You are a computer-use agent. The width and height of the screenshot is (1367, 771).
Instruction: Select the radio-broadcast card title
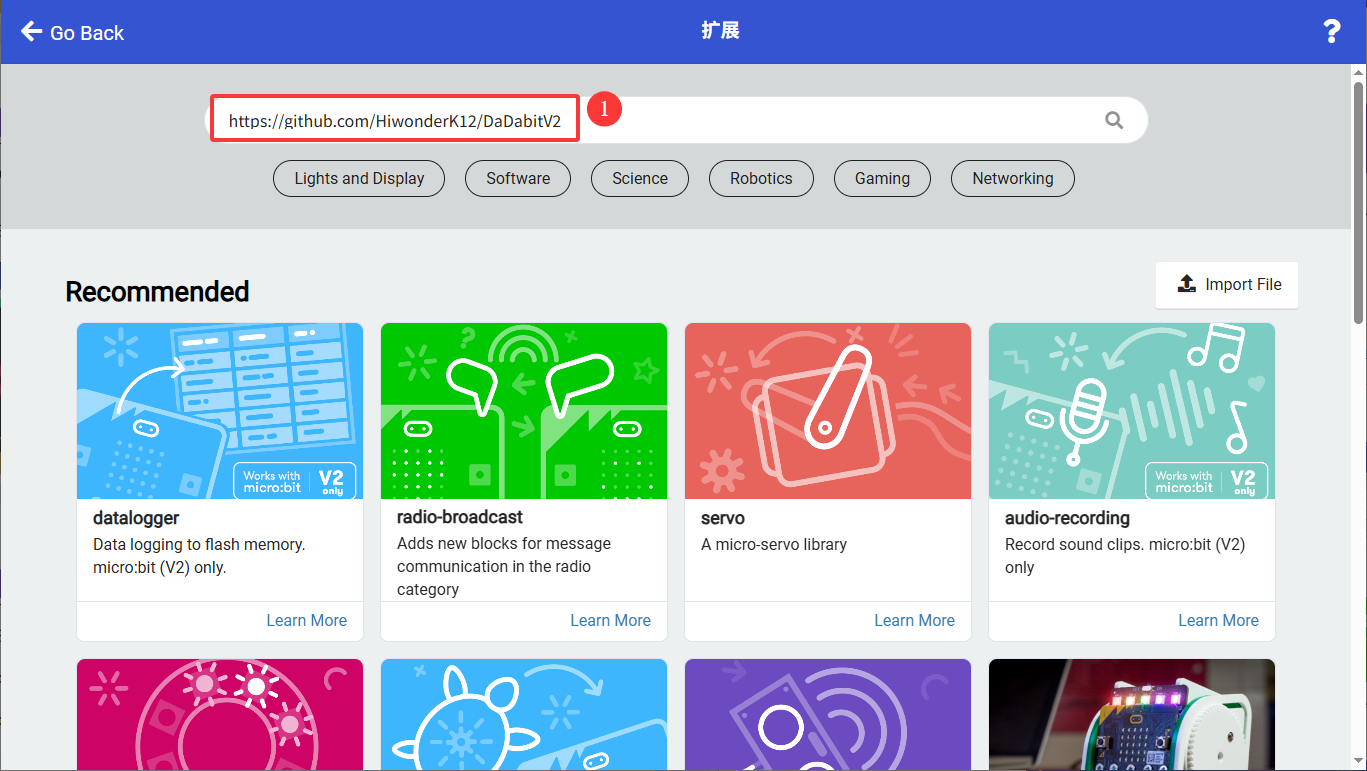[460, 517]
